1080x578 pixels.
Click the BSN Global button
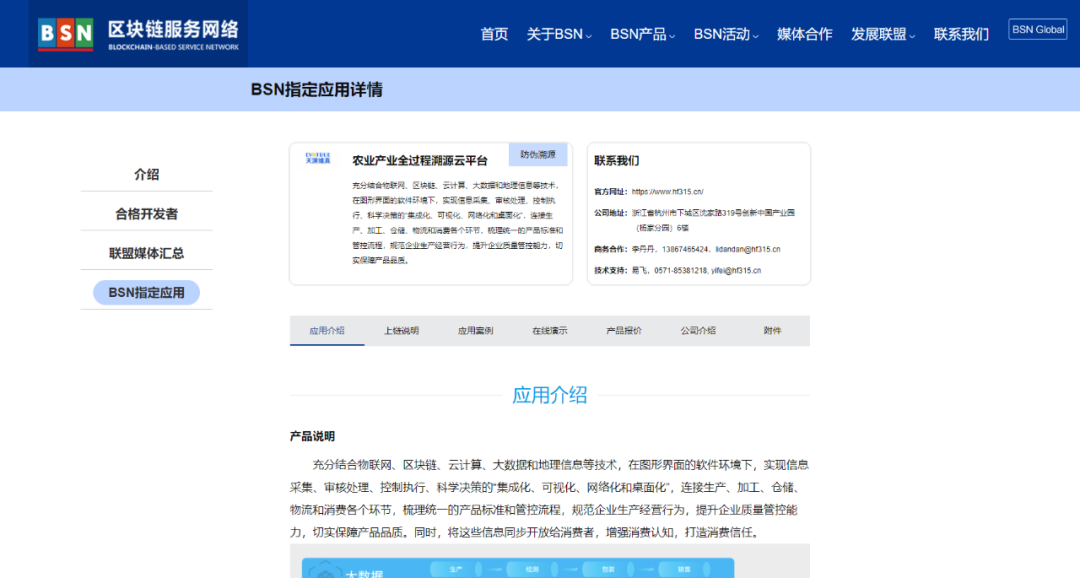click(1037, 30)
